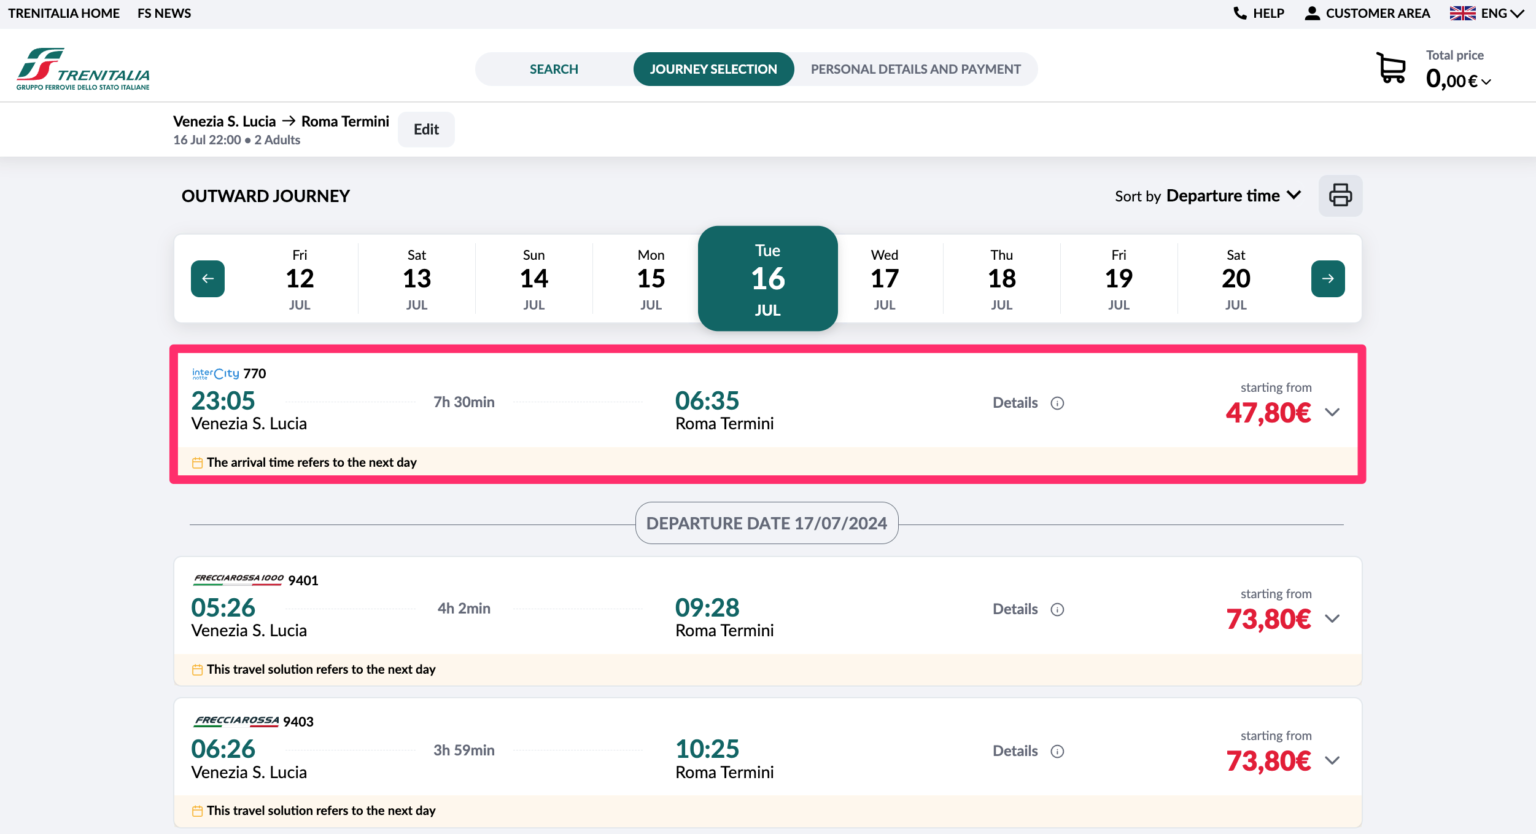Screen dimensions: 1536x834
Task: Click the 06:35 arrival time
Action: 707,401
